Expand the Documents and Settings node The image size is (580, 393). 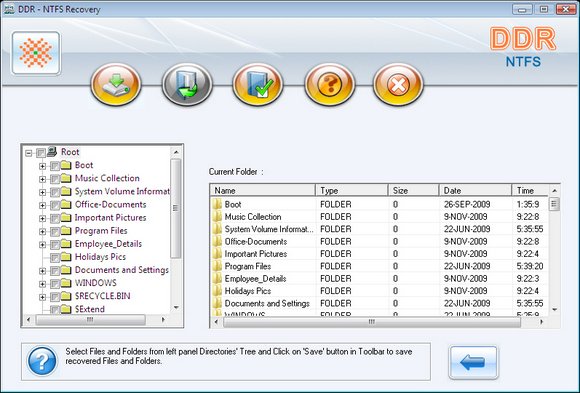(x=42, y=271)
